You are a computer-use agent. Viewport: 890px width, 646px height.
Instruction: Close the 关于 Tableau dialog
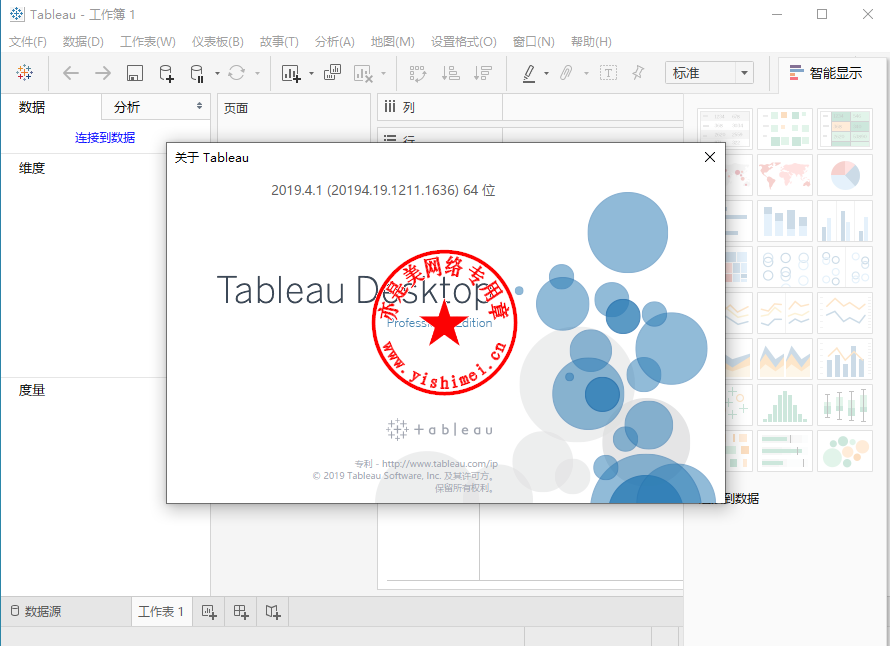(x=710, y=157)
